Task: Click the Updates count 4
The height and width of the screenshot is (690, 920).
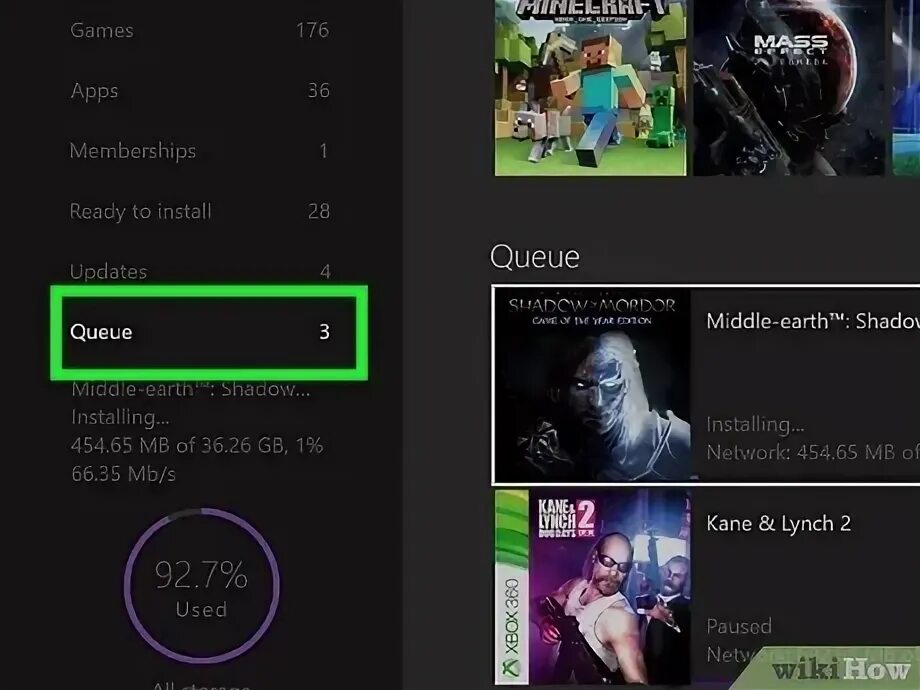Action: click(325, 272)
